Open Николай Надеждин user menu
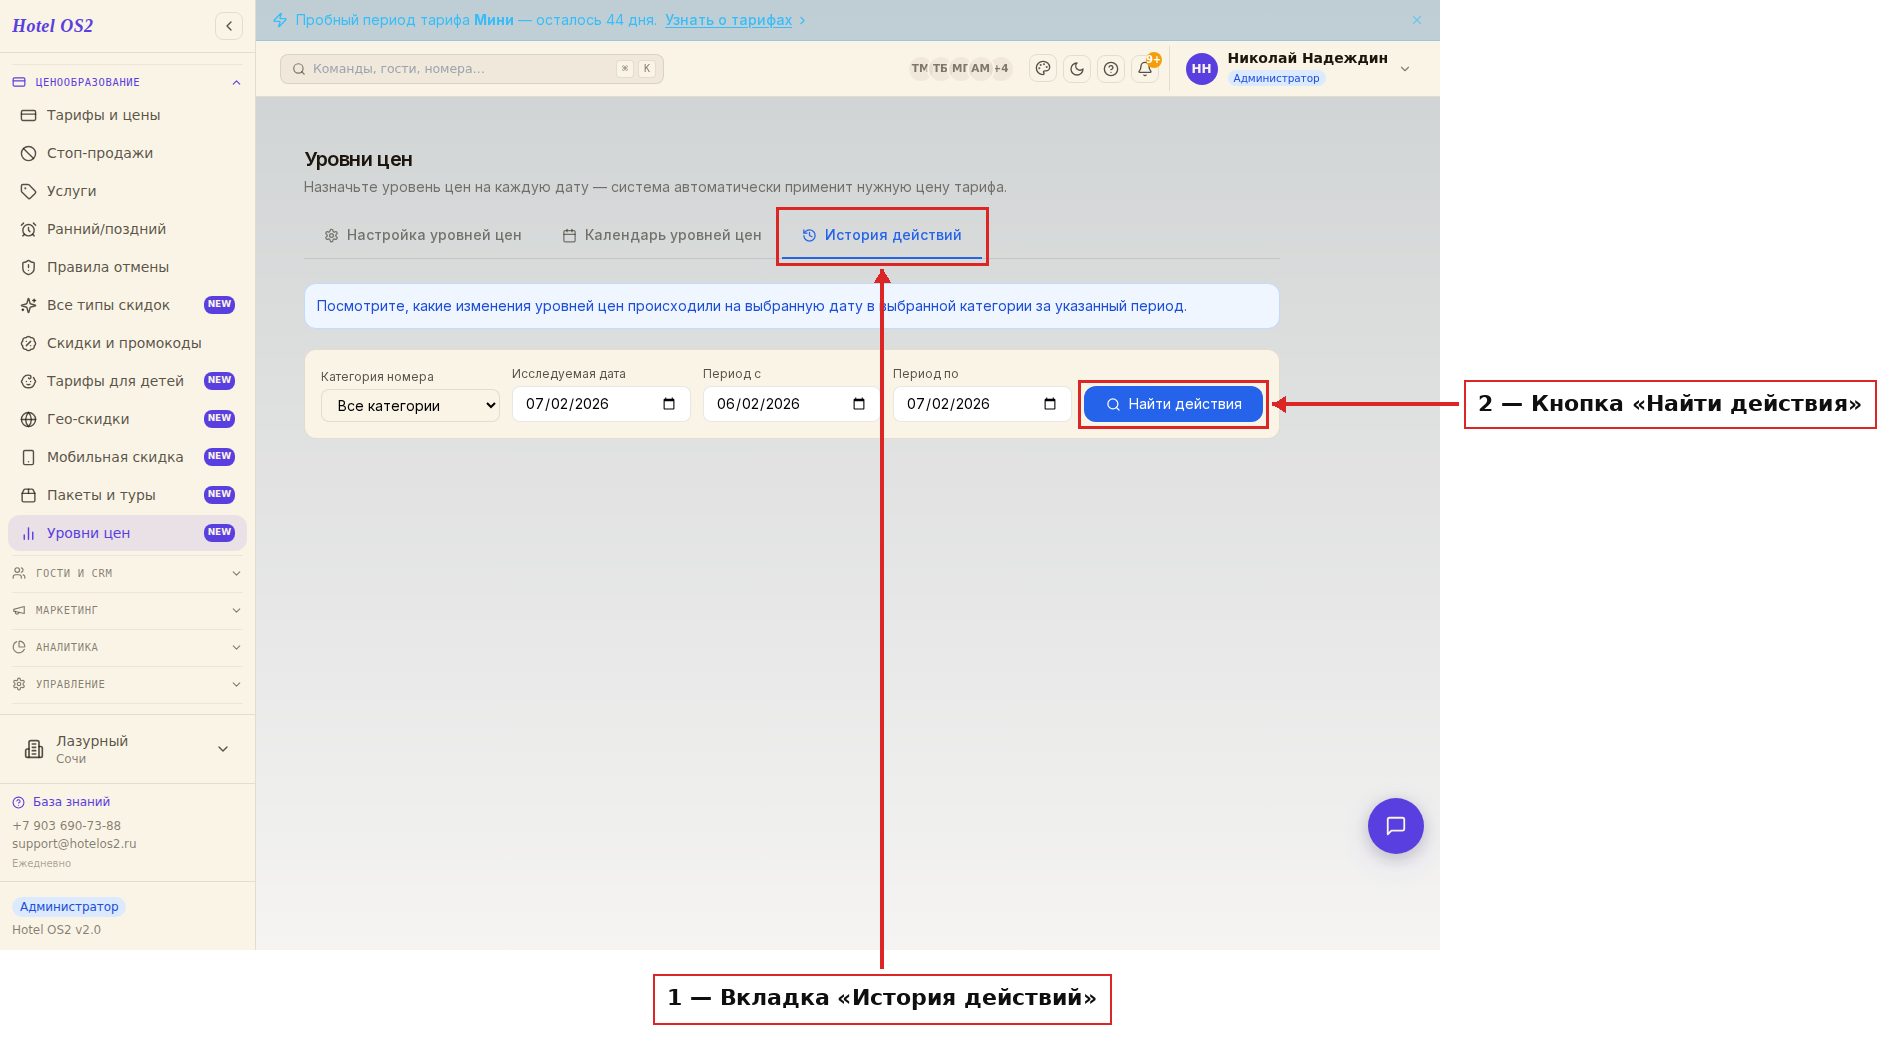This screenshot has width=1900, height=1048. pyautogui.click(x=1298, y=68)
